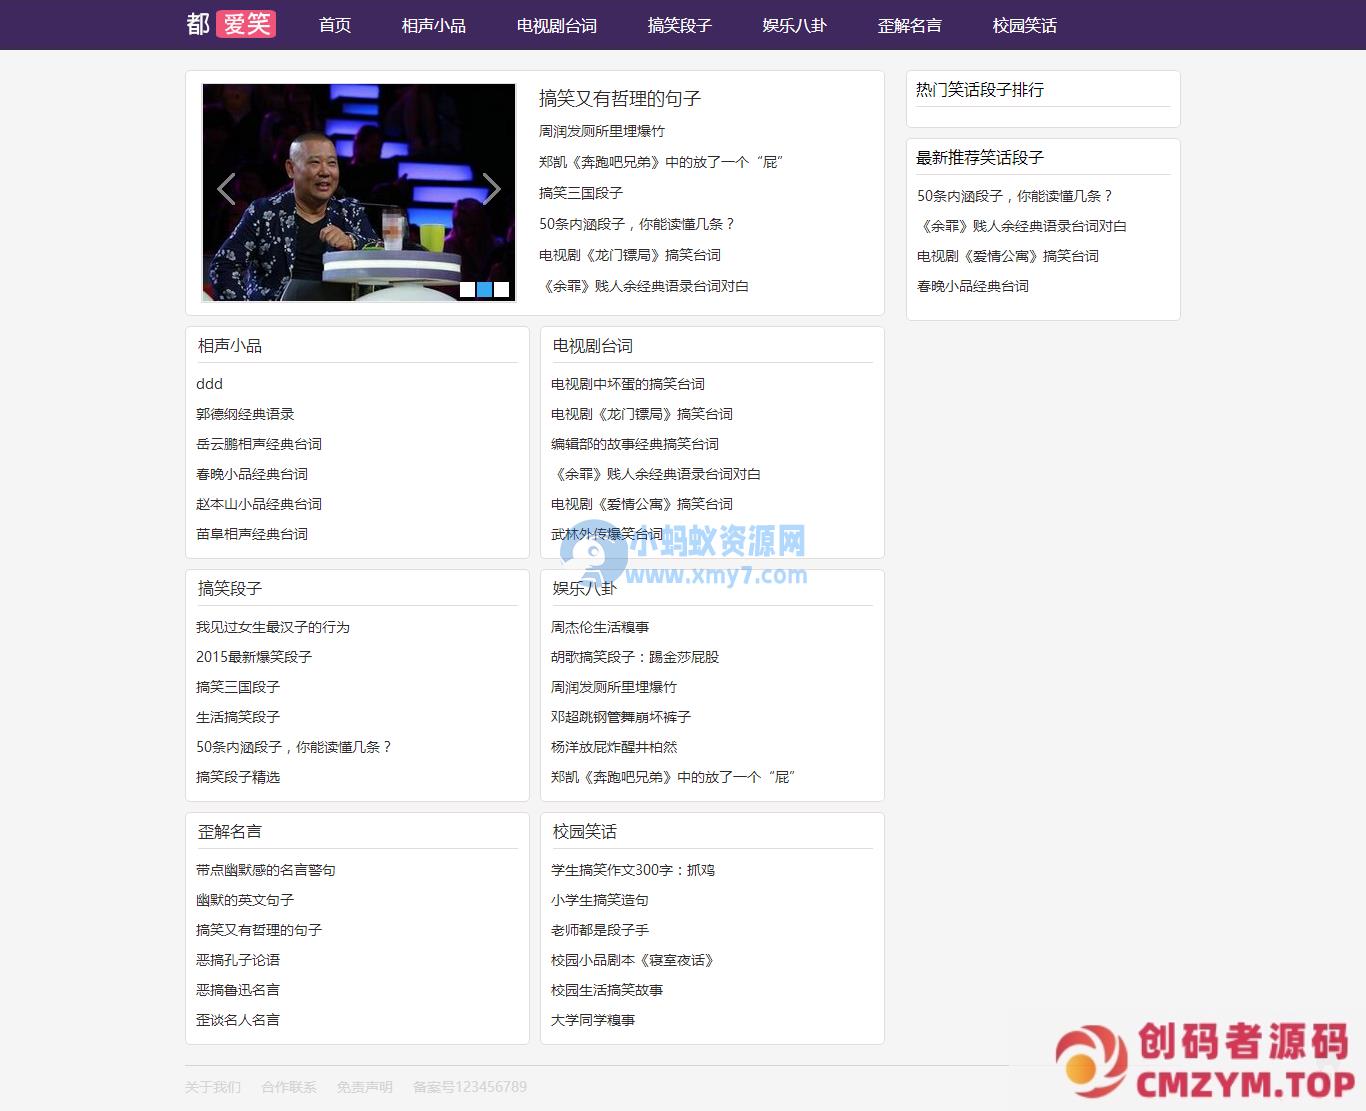Open the headline 搞笑又有哲理的句子
The image size is (1366, 1111).
(619, 98)
